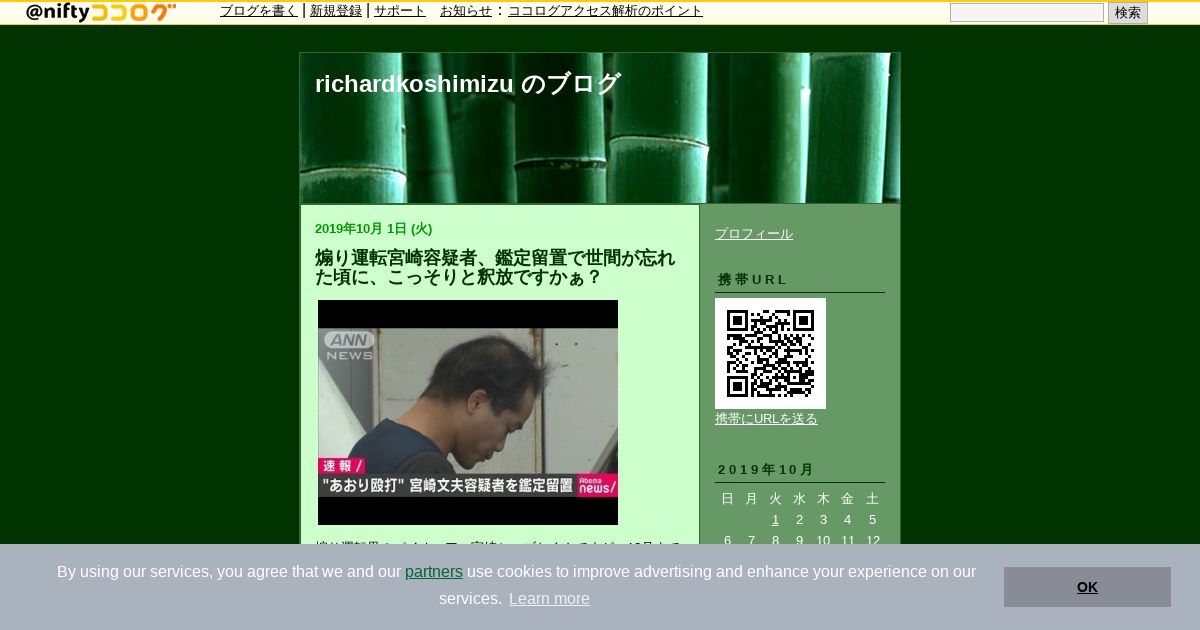Screen dimensions: 1200x630
Task: Click the 検索 search button
Action: 1128,12
